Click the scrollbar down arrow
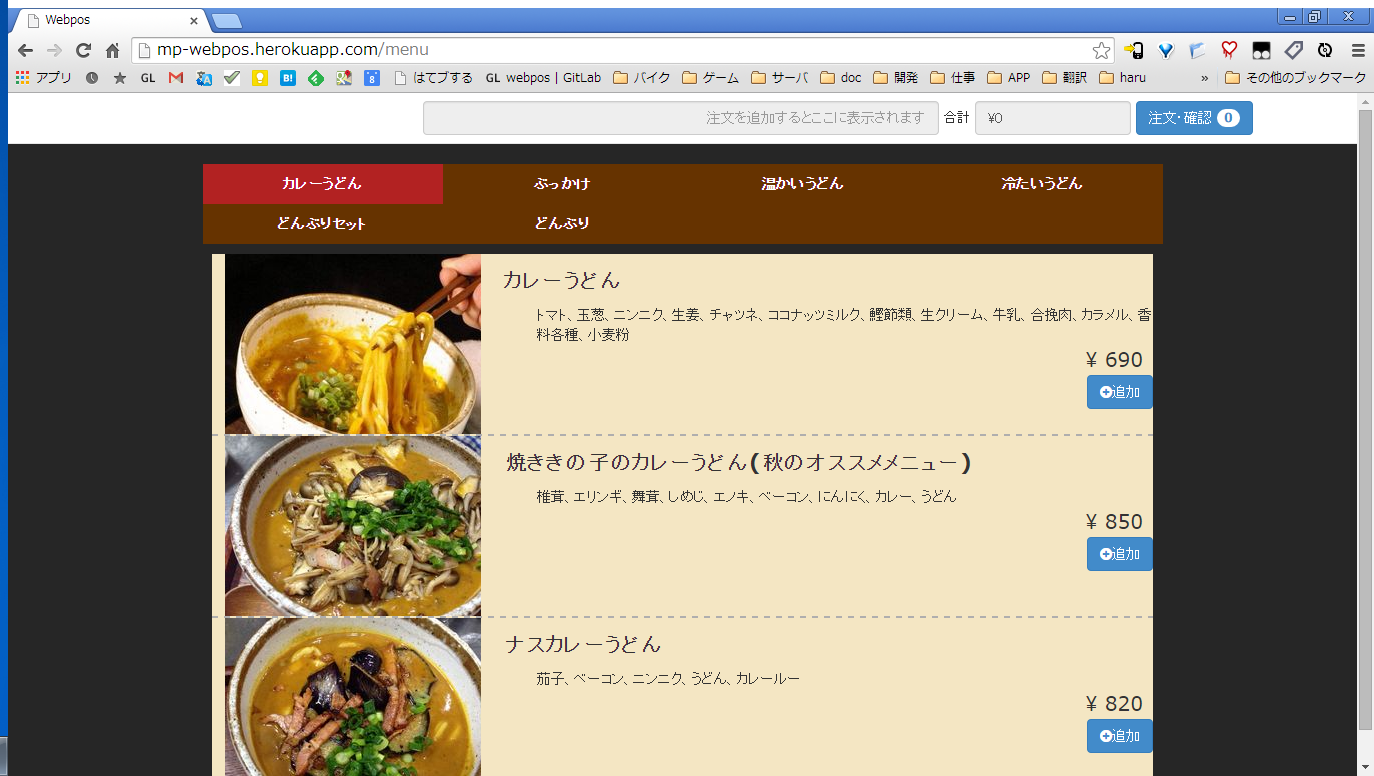The width and height of the screenshot is (1374, 776). coord(1365,768)
